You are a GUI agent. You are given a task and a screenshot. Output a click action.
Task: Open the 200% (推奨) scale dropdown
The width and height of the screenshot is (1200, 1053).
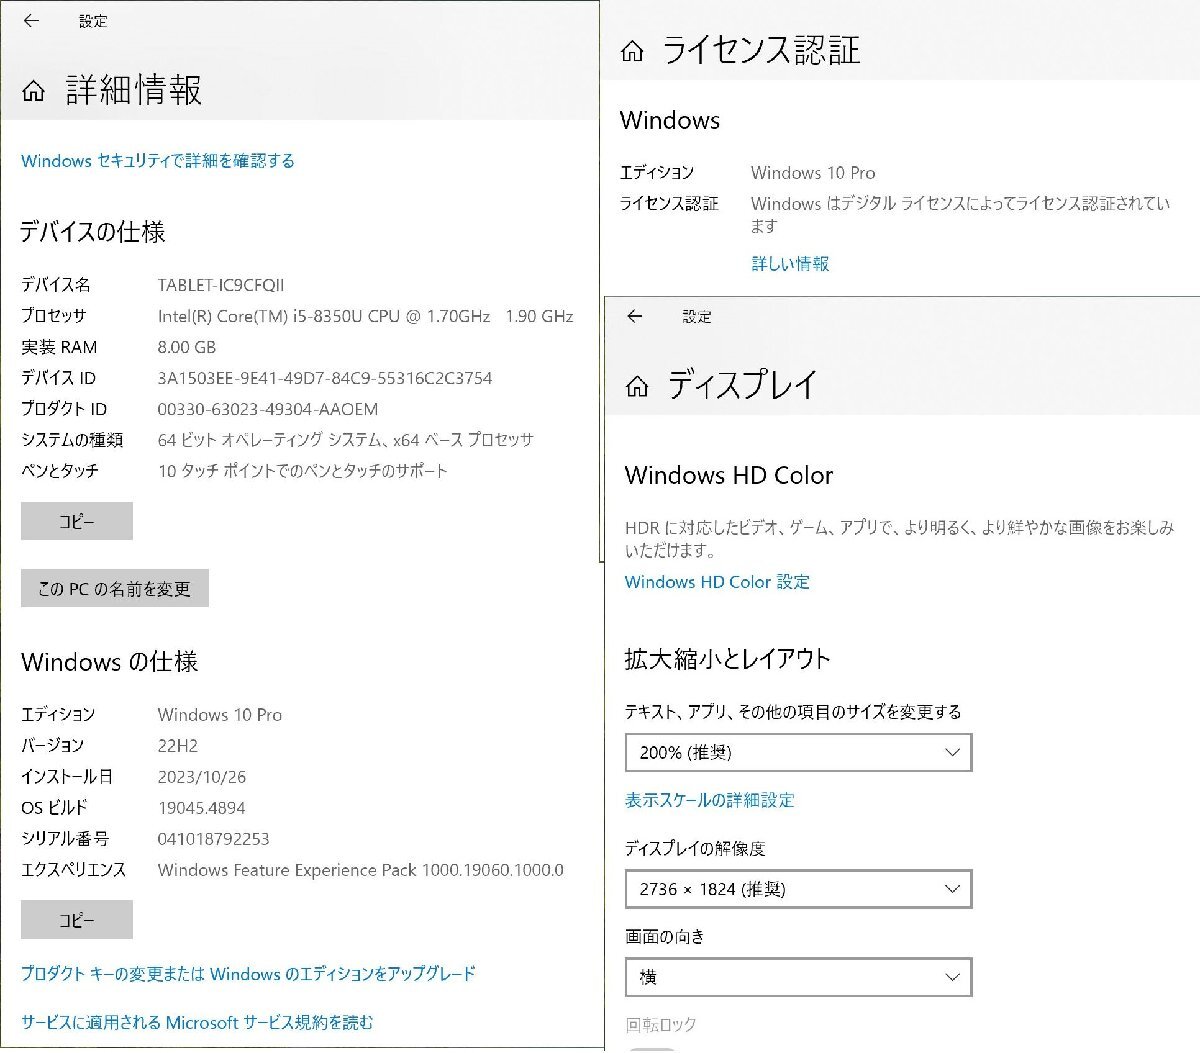799,753
